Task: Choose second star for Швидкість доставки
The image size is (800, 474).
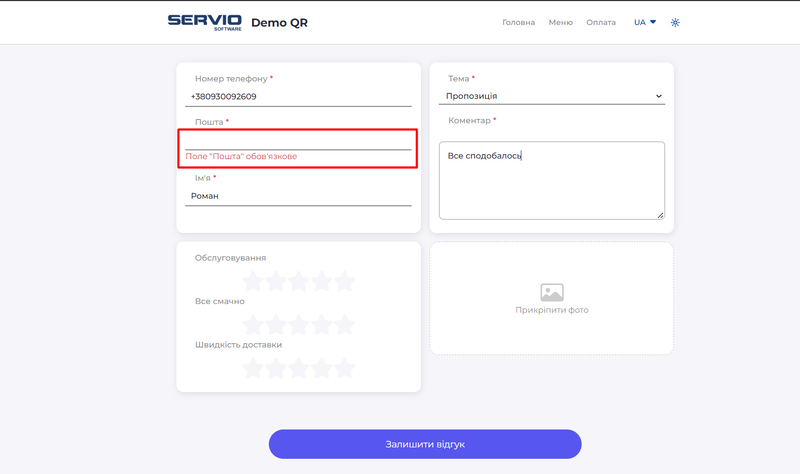Action: (x=276, y=368)
